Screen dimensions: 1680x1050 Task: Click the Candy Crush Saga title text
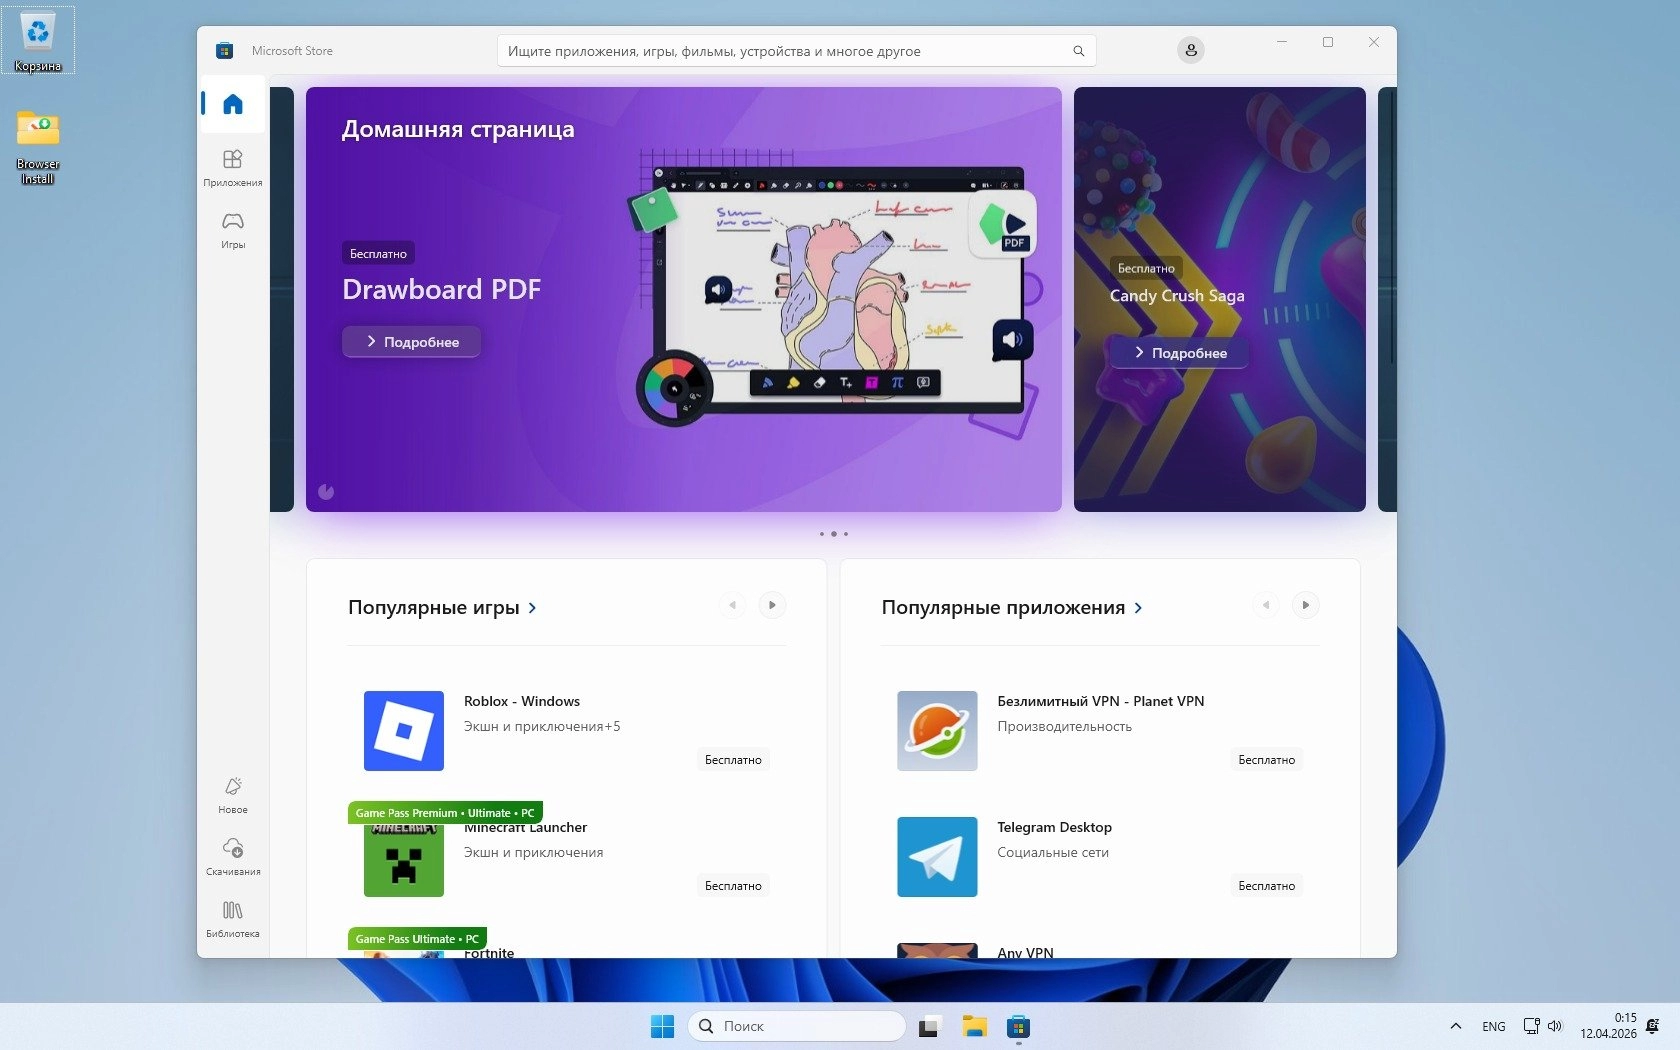coord(1177,296)
